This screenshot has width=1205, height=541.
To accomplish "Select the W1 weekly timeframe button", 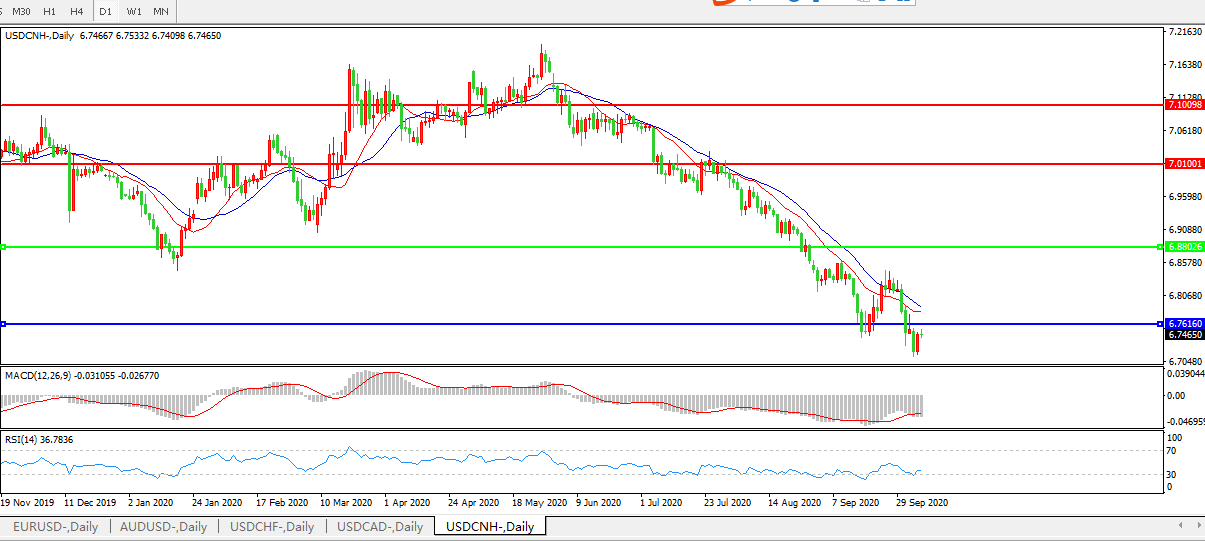I will (134, 11).
